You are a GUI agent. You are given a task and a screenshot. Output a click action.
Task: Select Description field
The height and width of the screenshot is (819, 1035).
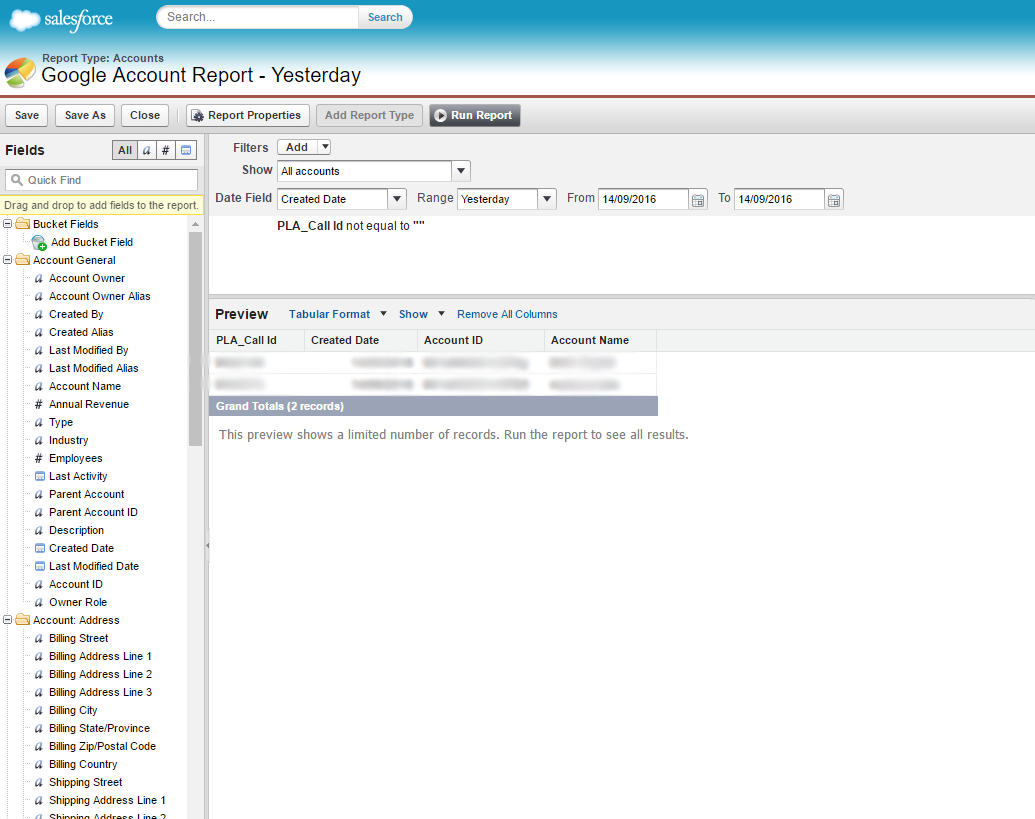(x=76, y=530)
